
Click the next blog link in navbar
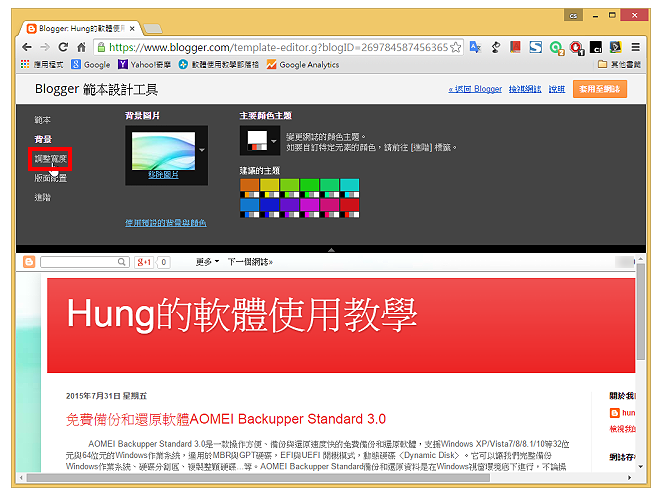(x=250, y=262)
